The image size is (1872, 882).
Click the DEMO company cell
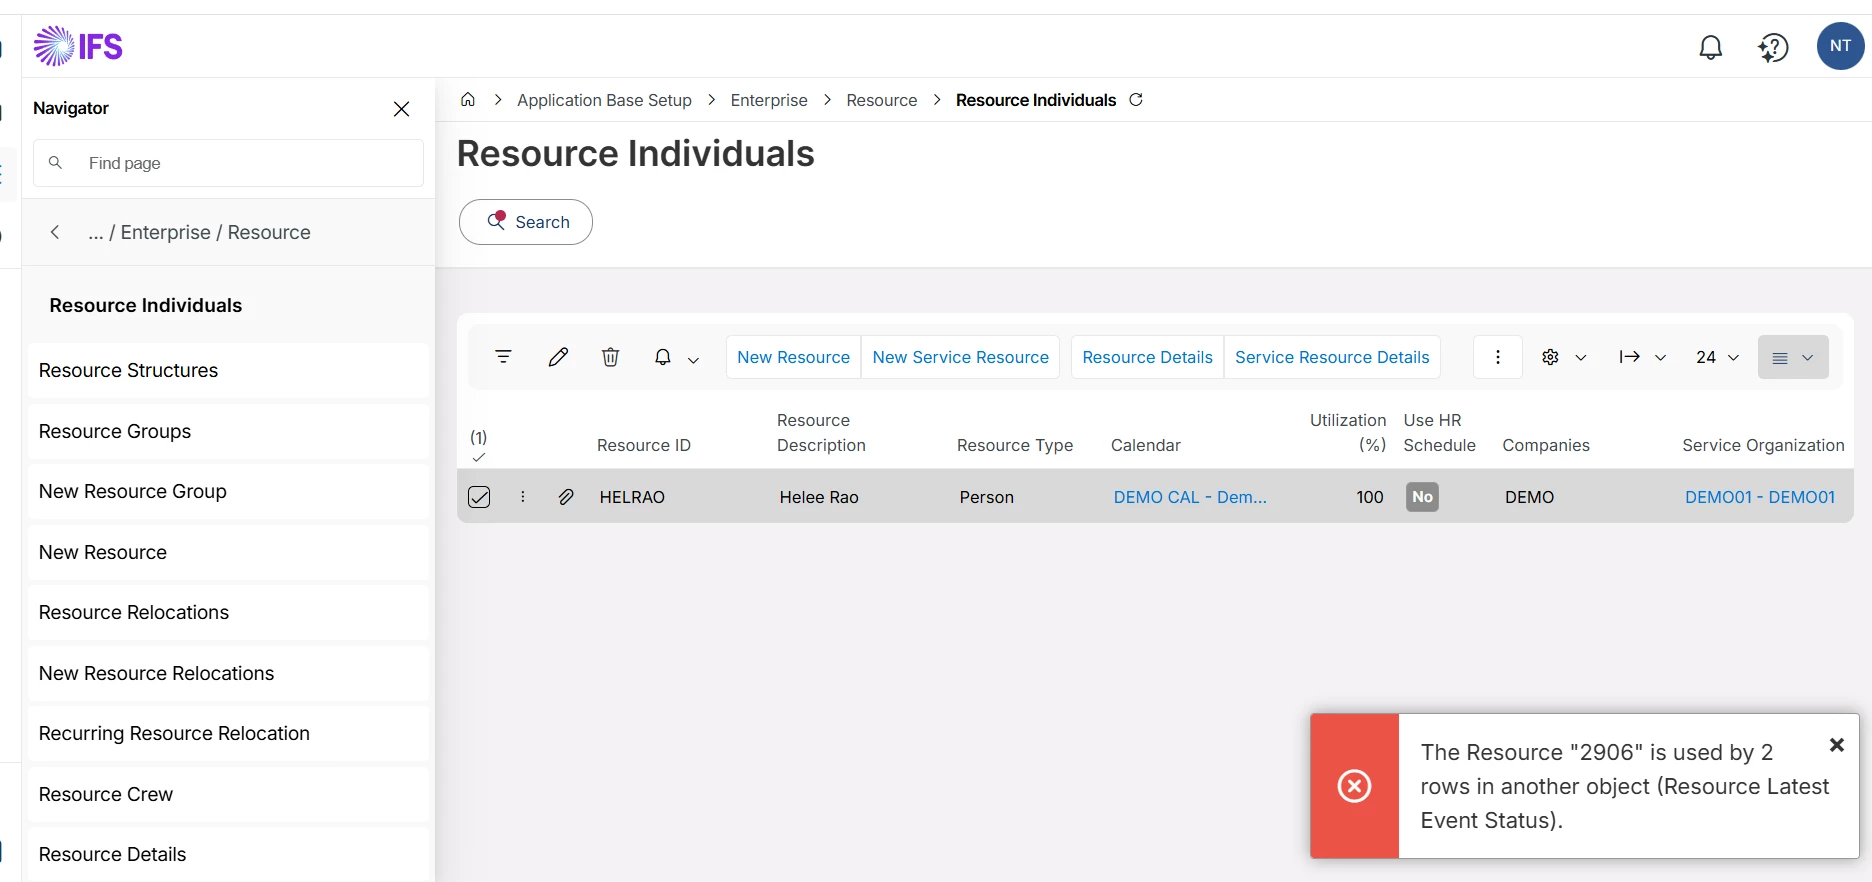1530,497
